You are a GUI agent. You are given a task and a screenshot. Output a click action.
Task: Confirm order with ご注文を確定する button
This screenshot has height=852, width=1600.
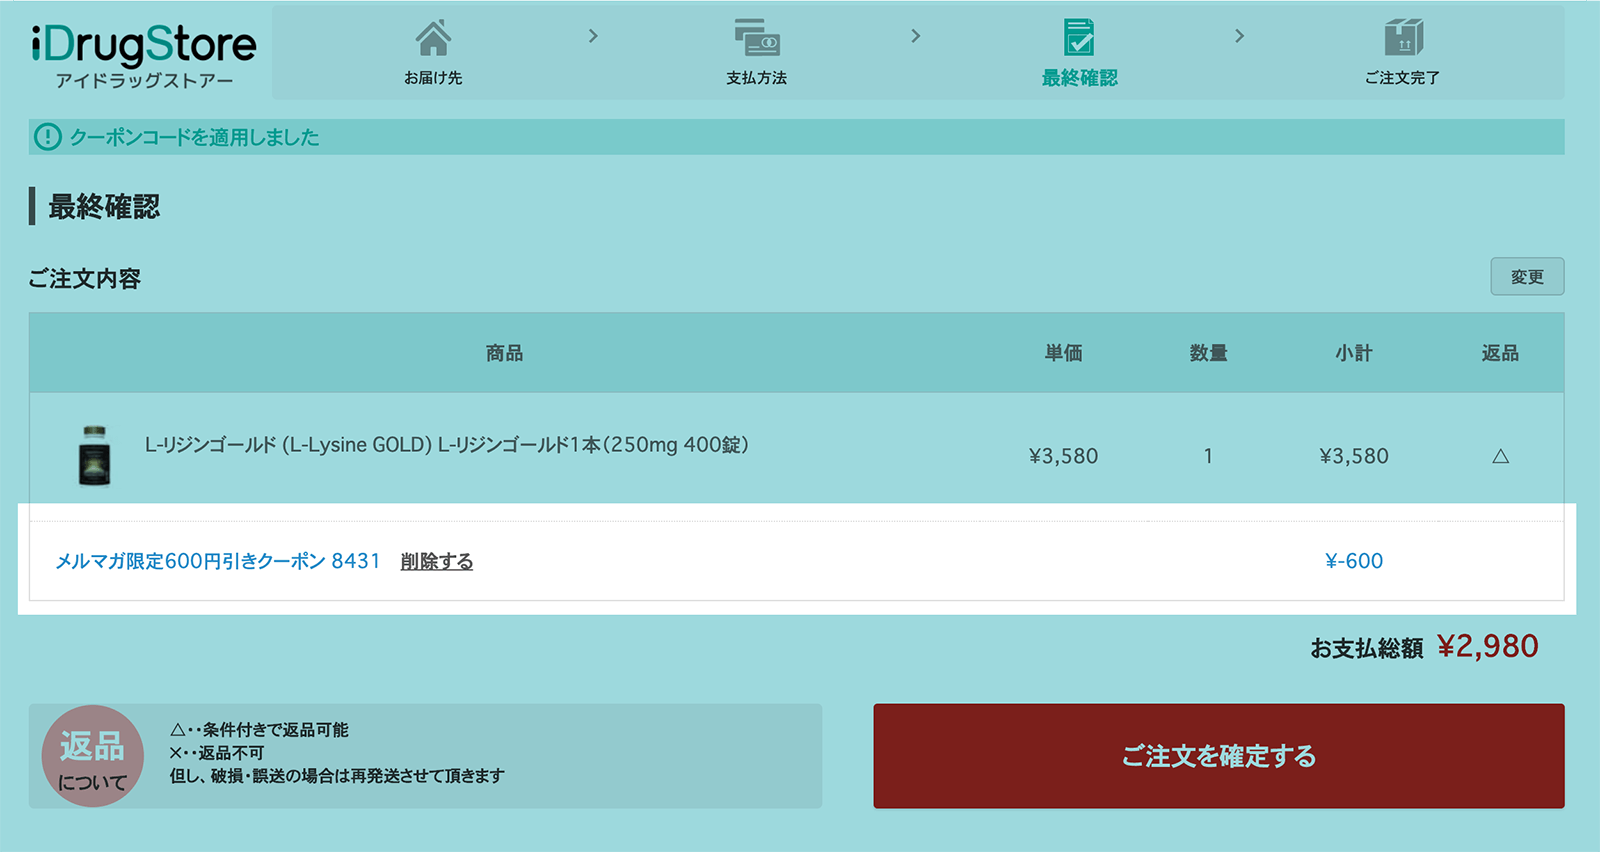point(1218,756)
